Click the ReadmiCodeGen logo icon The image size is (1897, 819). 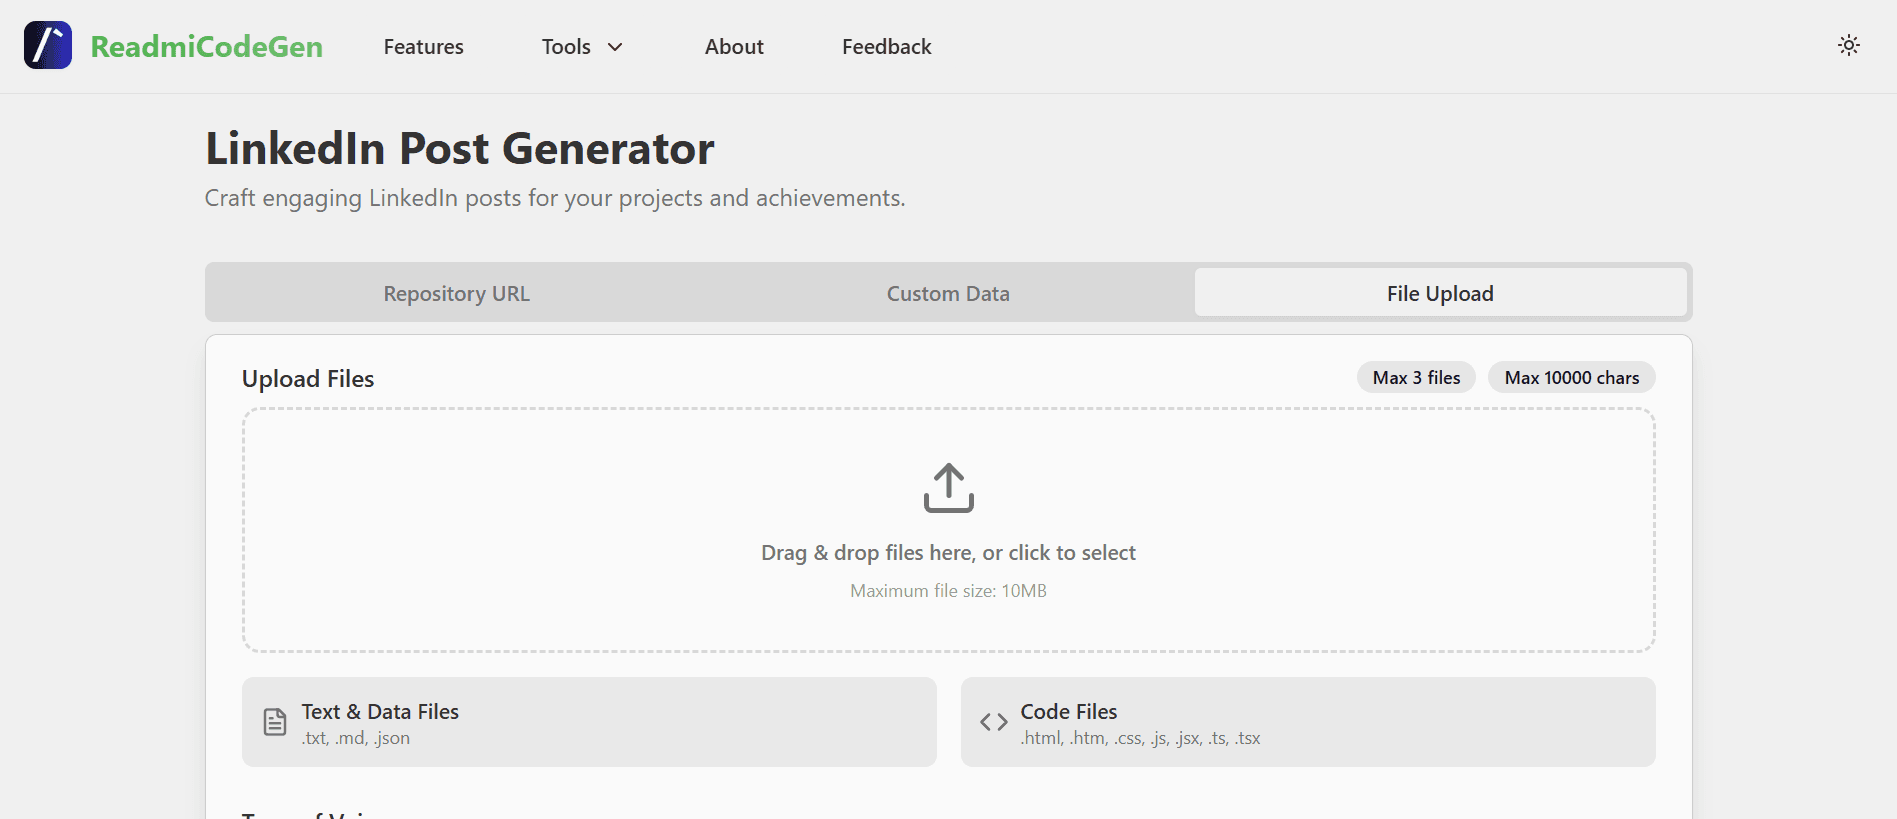[x=48, y=45]
